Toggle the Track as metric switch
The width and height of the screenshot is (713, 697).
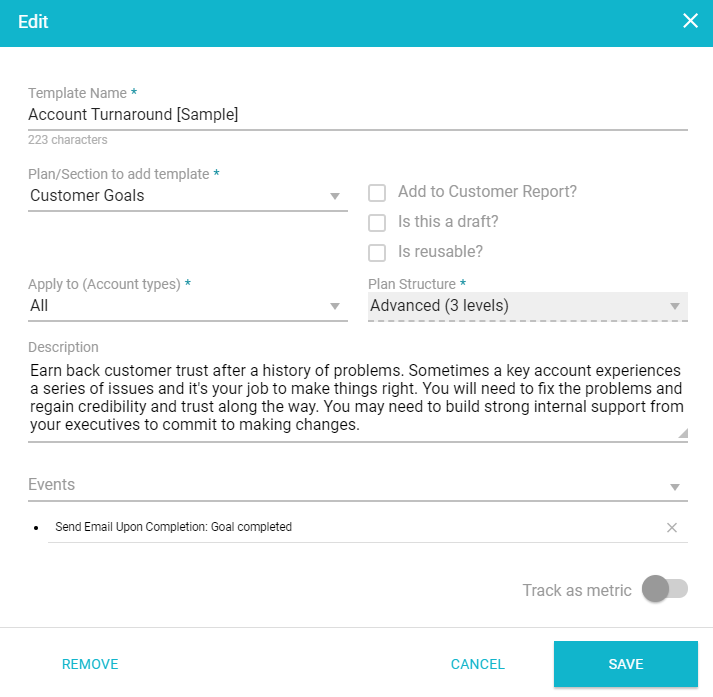(665, 589)
